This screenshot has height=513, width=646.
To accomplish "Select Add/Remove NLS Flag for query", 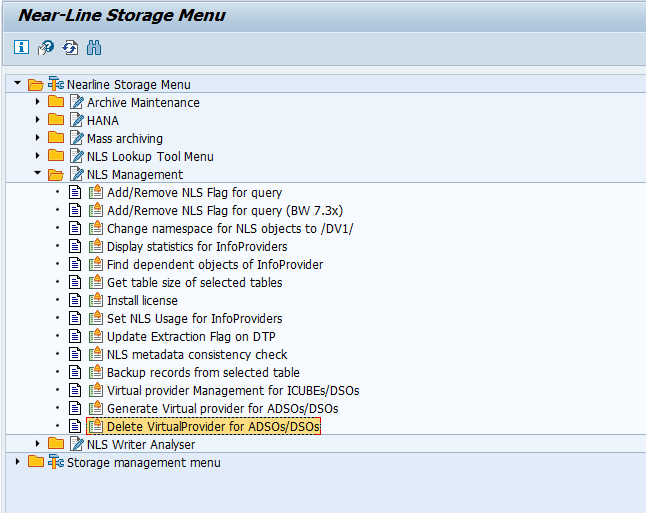I will coord(194,192).
